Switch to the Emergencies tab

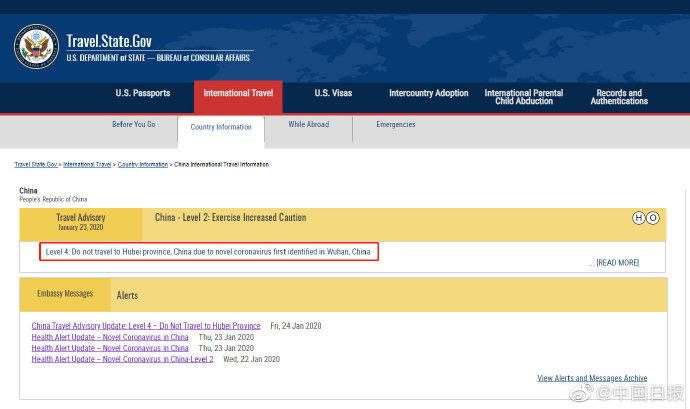pyautogui.click(x=396, y=124)
